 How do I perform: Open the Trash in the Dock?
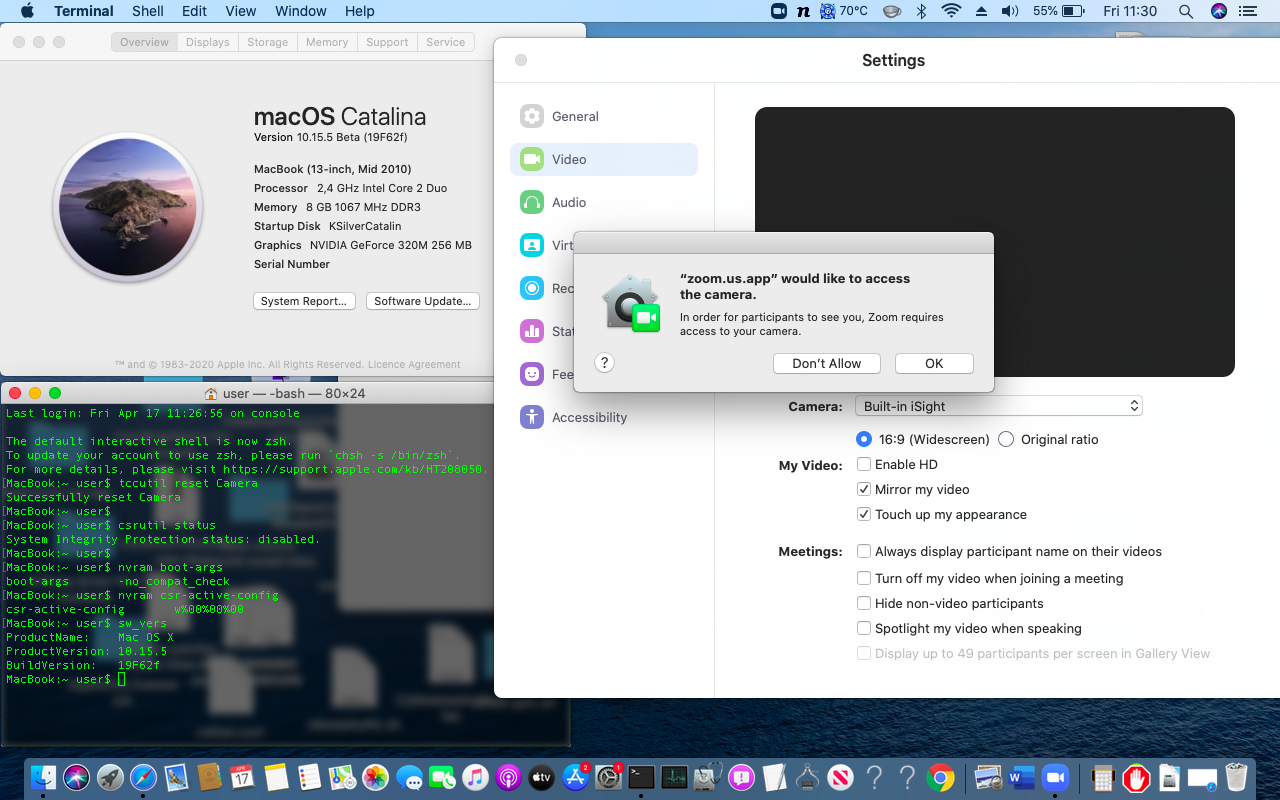(x=1236, y=777)
